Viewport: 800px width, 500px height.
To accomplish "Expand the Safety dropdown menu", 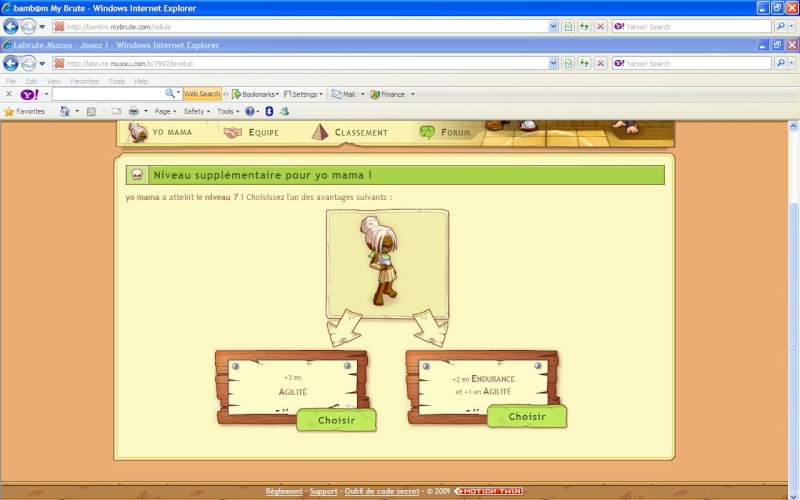I will pyautogui.click(x=196, y=111).
